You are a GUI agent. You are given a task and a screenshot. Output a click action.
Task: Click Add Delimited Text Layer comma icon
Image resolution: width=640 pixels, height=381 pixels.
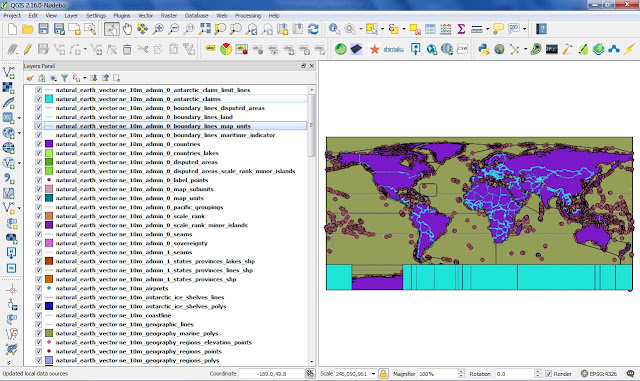[9, 178]
